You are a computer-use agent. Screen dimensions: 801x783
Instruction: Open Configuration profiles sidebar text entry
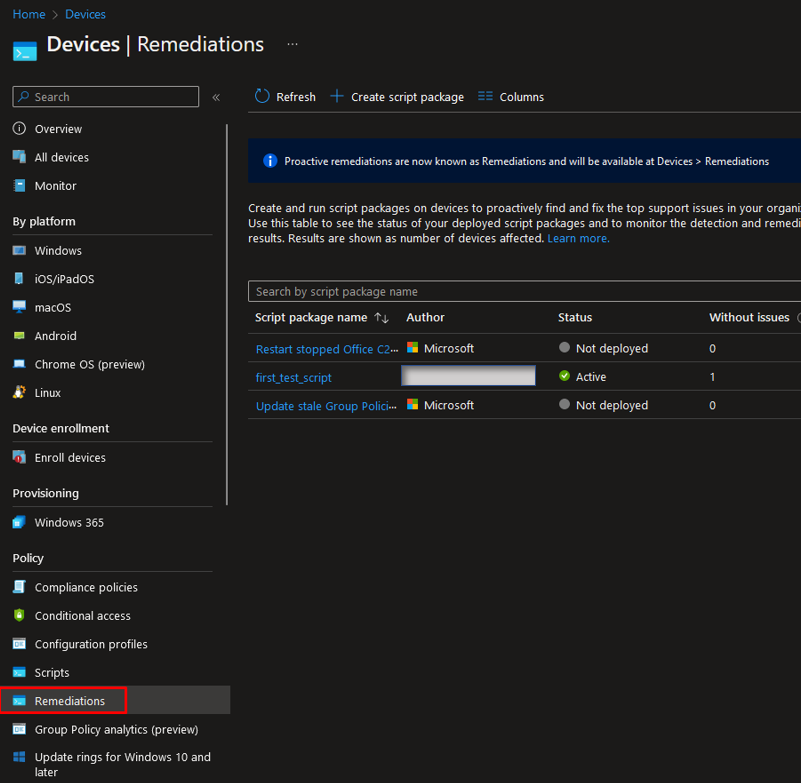point(91,645)
